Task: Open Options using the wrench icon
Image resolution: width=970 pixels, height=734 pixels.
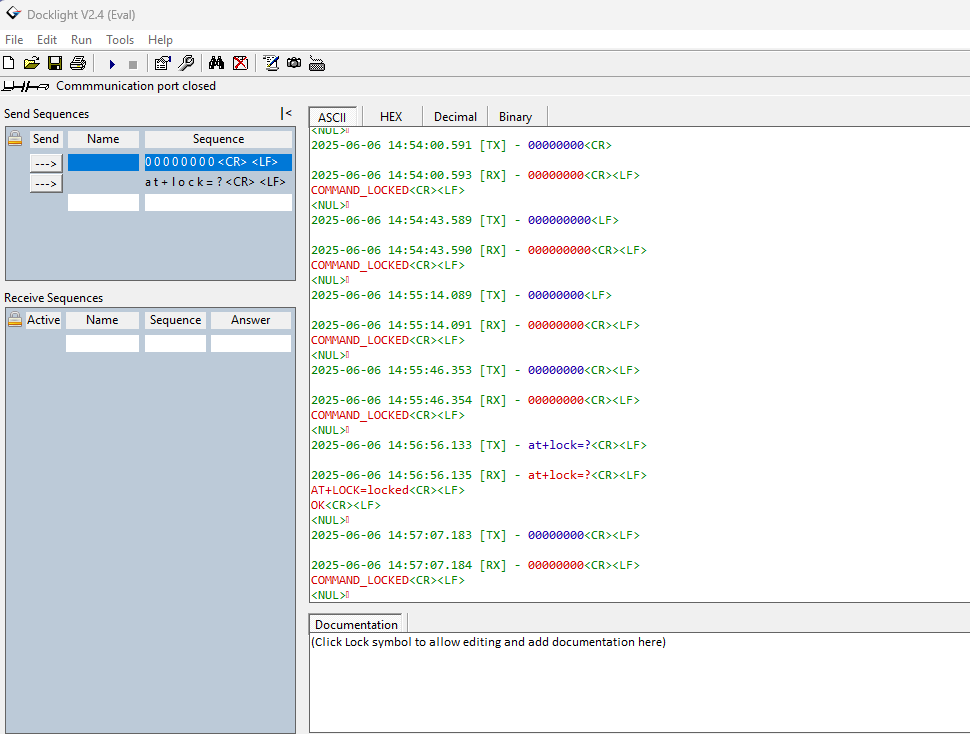Action: (187, 63)
